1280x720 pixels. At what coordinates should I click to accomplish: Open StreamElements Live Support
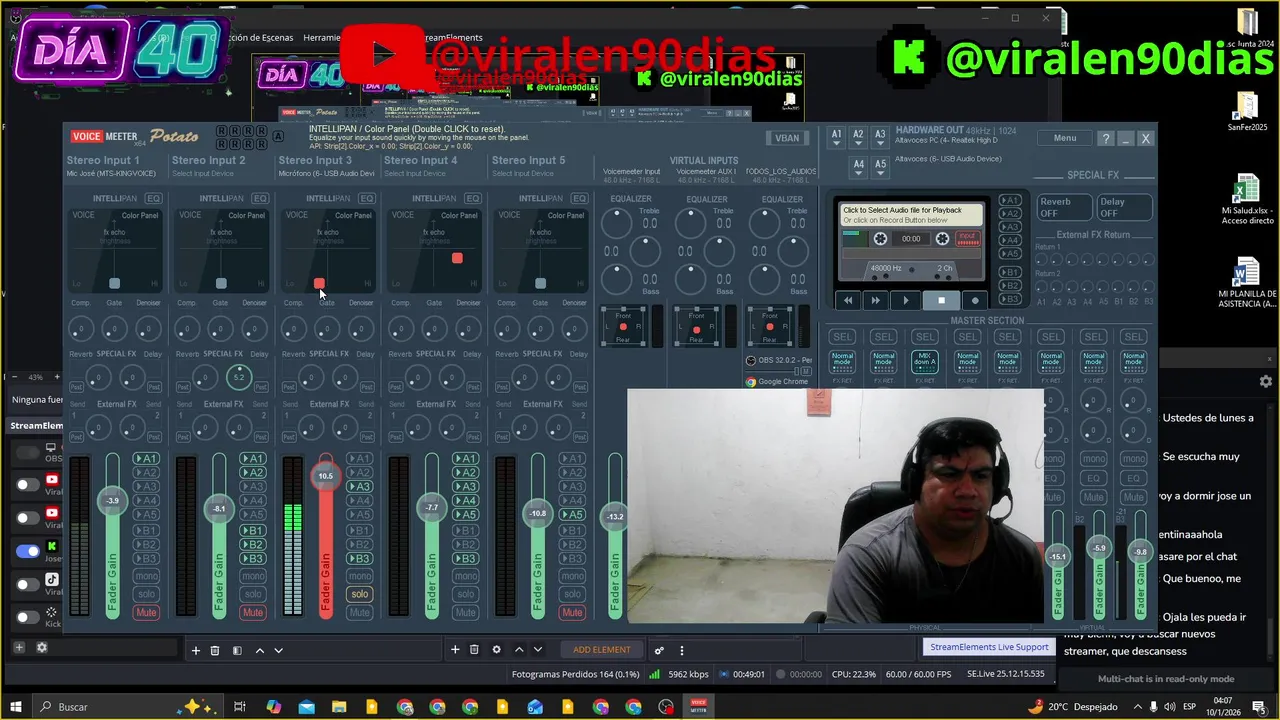989,647
